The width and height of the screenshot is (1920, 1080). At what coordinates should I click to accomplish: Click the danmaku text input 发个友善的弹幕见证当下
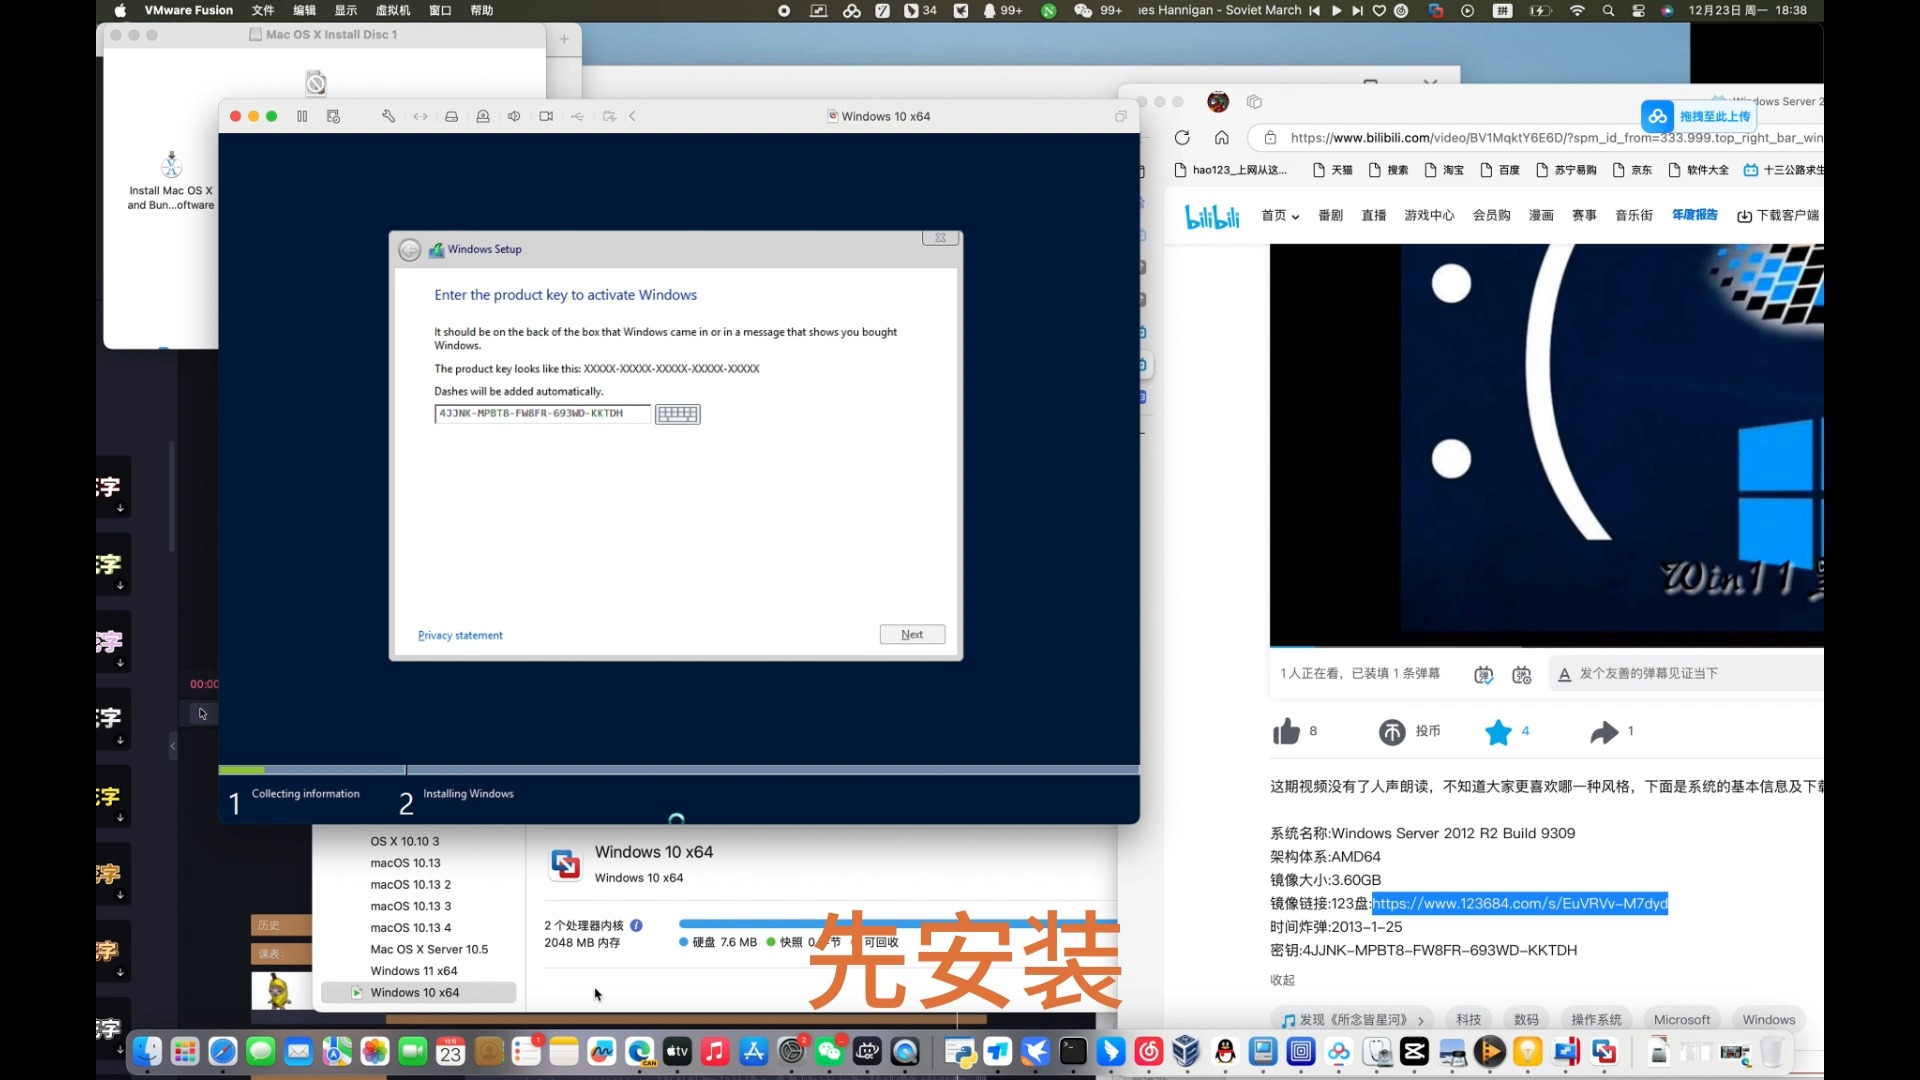[1686, 674]
